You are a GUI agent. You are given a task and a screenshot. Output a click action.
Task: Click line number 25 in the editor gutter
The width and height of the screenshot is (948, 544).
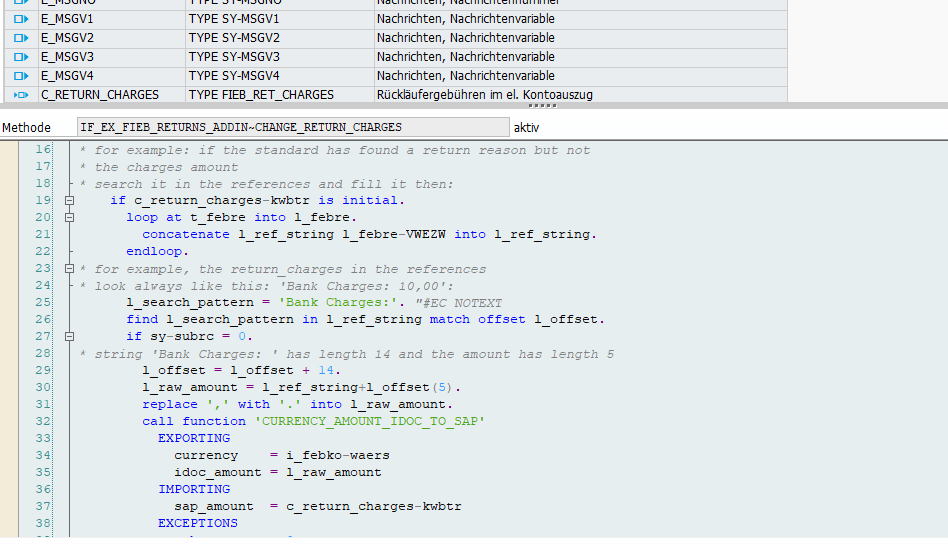pyautogui.click(x=42, y=303)
